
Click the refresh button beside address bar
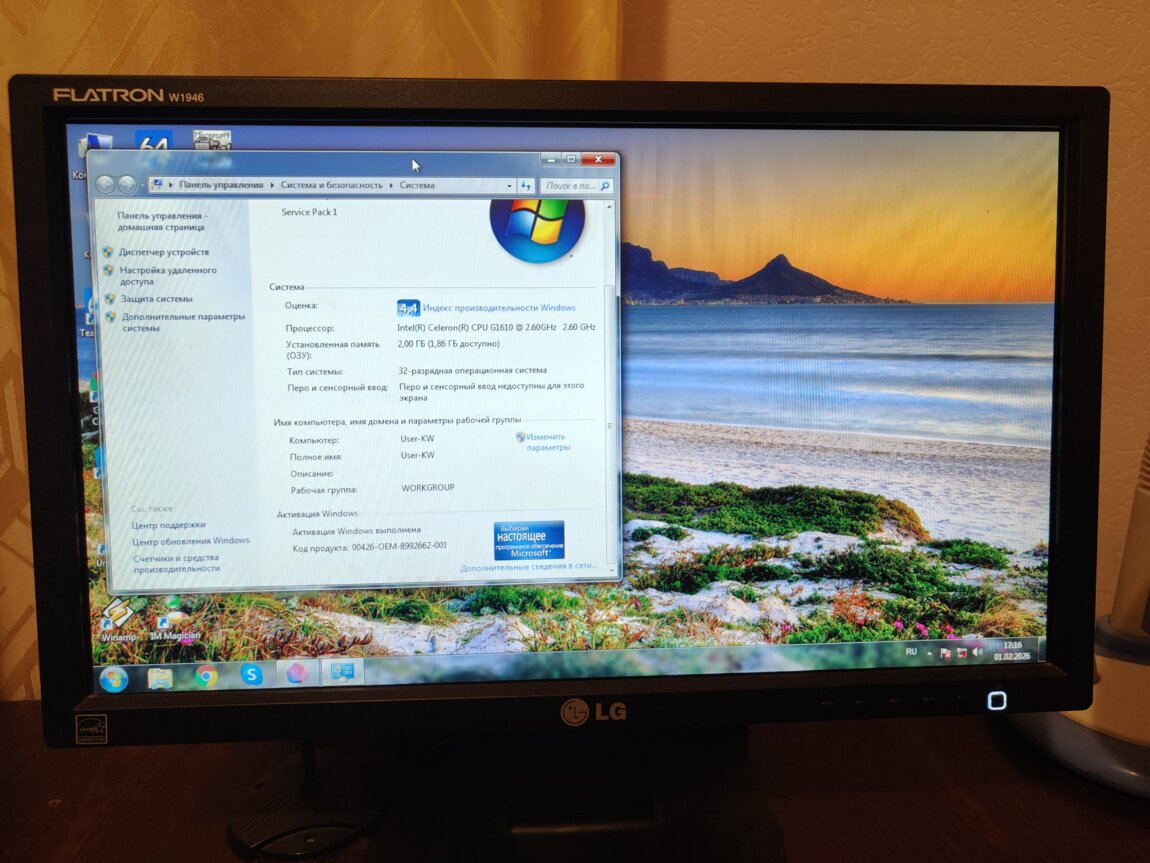click(x=526, y=186)
